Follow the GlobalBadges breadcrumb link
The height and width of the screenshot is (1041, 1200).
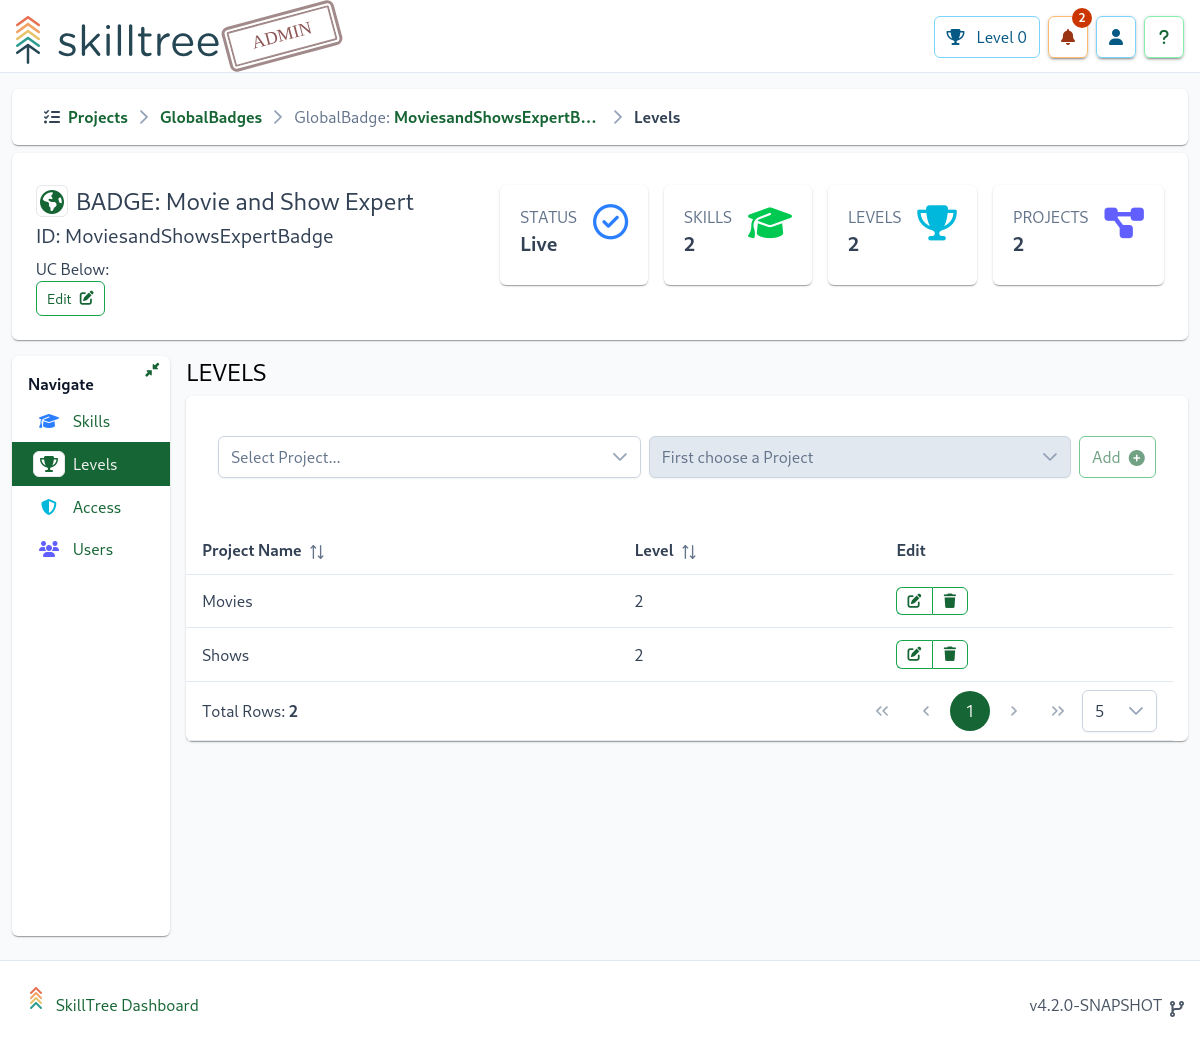click(x=211, y=117)
